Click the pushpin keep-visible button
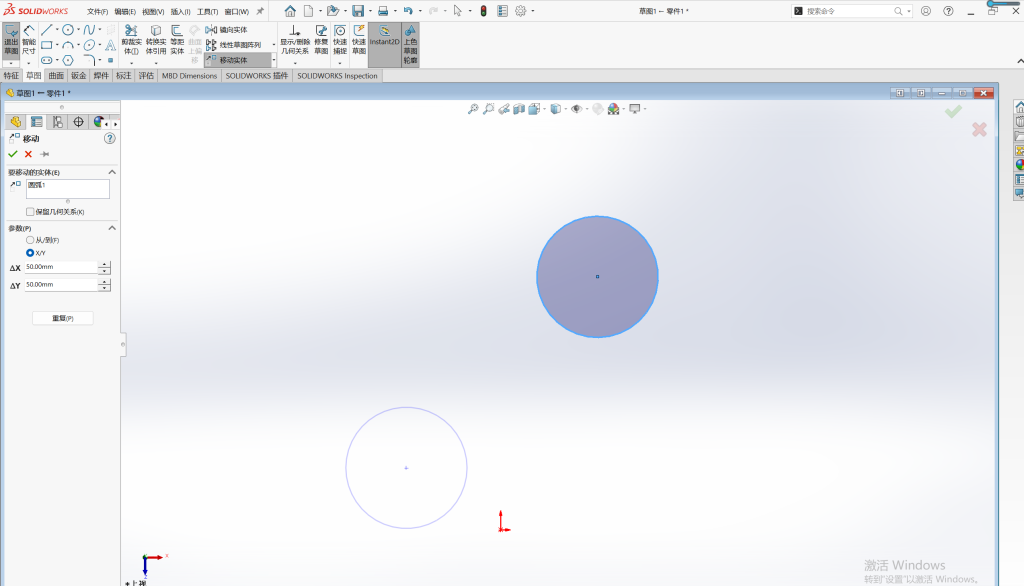 44,154
